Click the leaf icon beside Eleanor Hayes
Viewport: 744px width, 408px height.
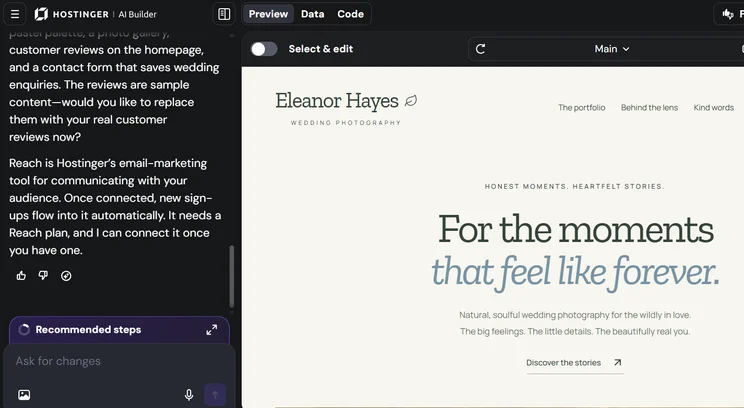(410, 101)
